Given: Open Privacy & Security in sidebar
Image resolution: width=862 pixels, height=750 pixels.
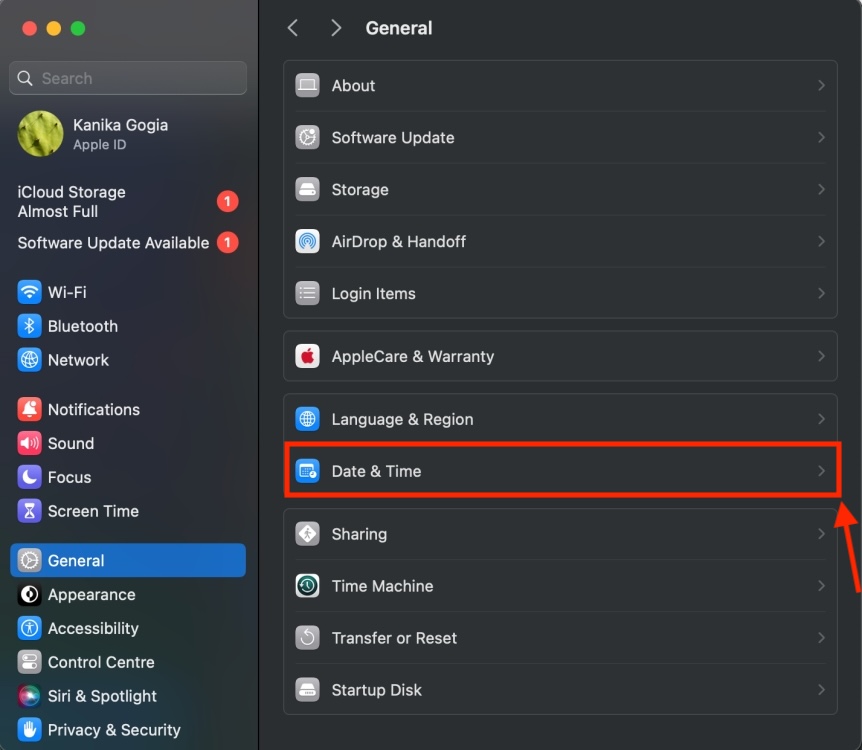Looking at the screenshot, I should [114, 731].
